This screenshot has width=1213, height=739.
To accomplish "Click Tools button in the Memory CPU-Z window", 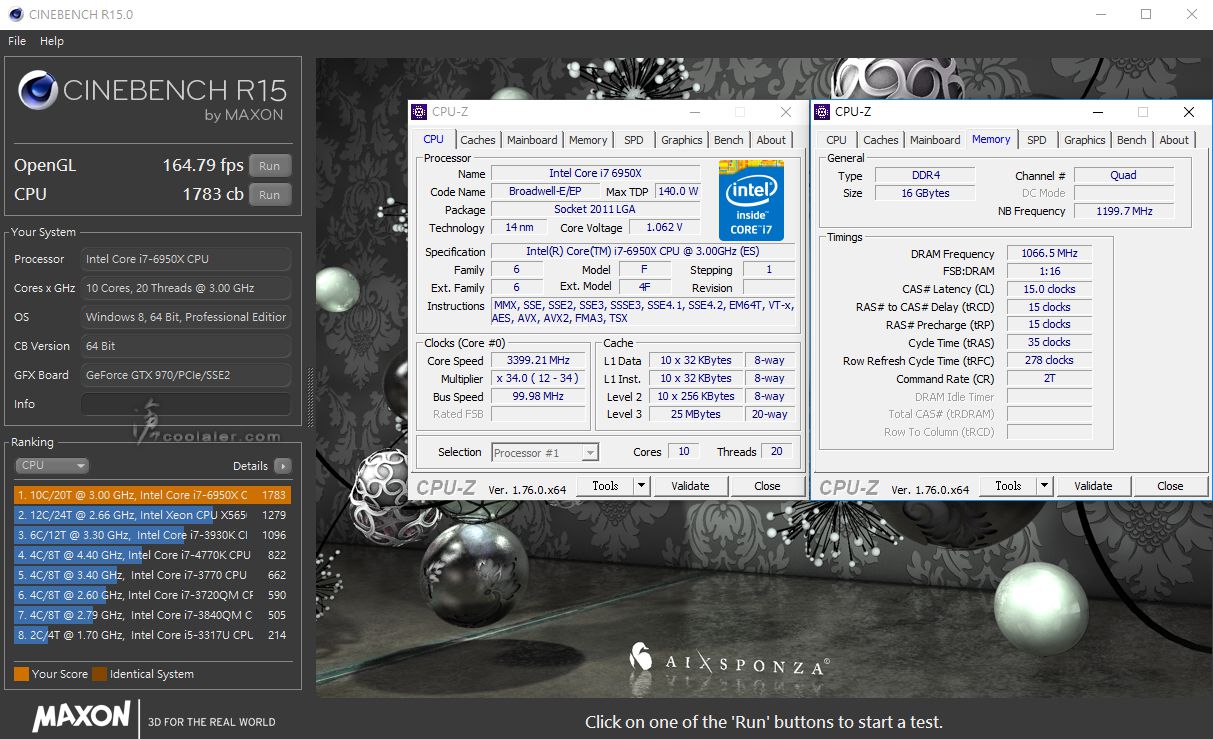I will click(x=1008, y=486).
